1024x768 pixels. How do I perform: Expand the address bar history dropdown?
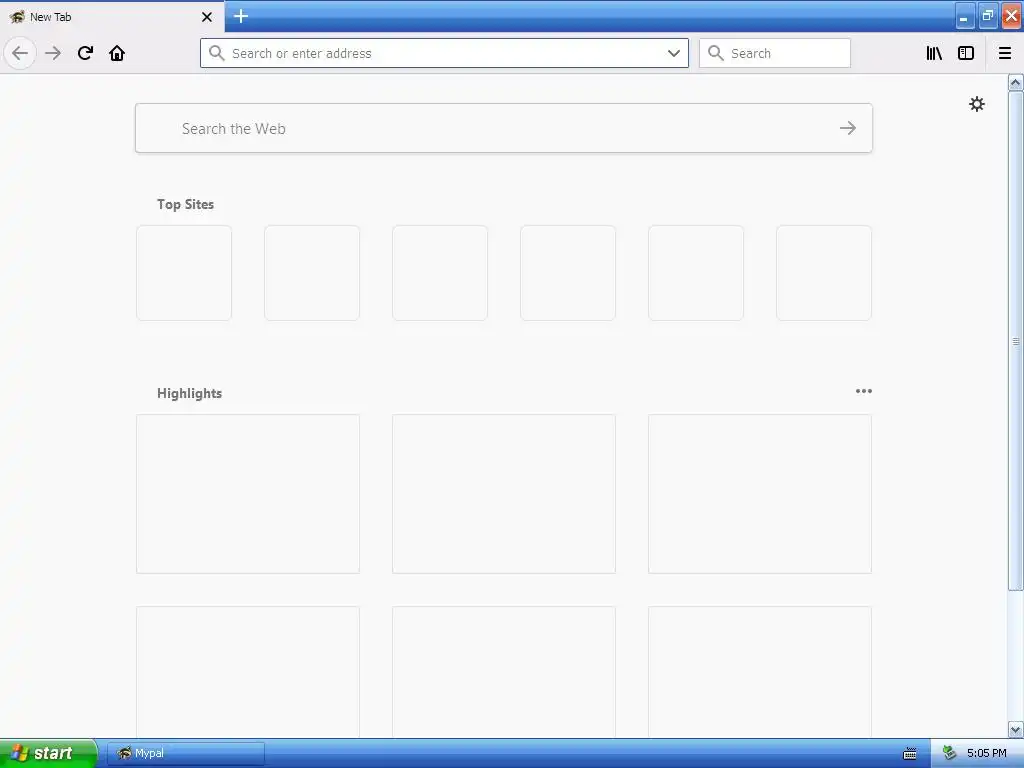point(674,53)
